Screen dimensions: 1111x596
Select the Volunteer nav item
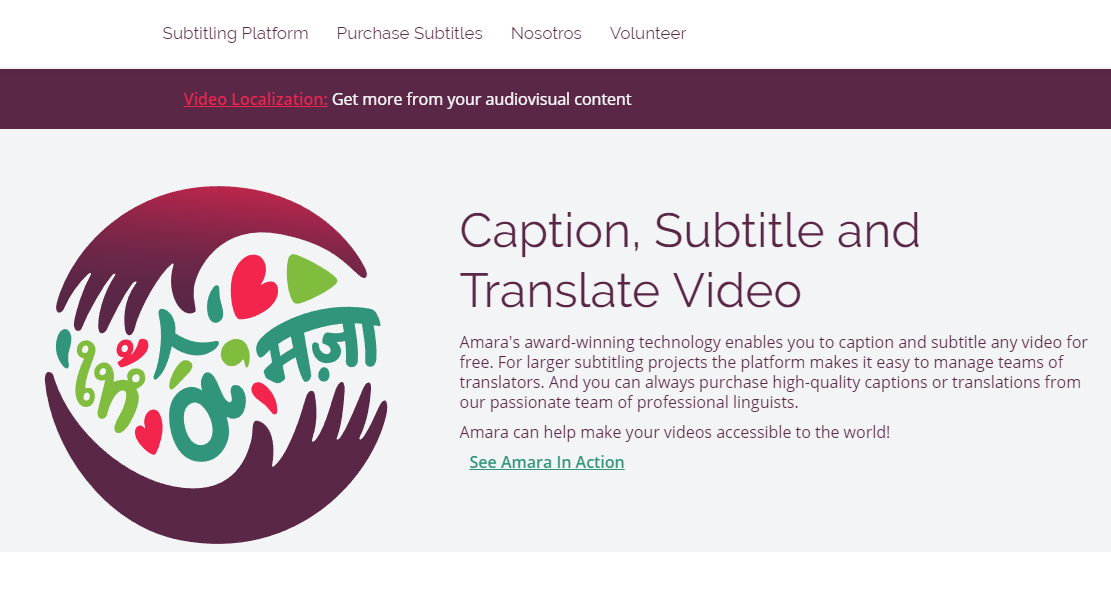point(648,33)
